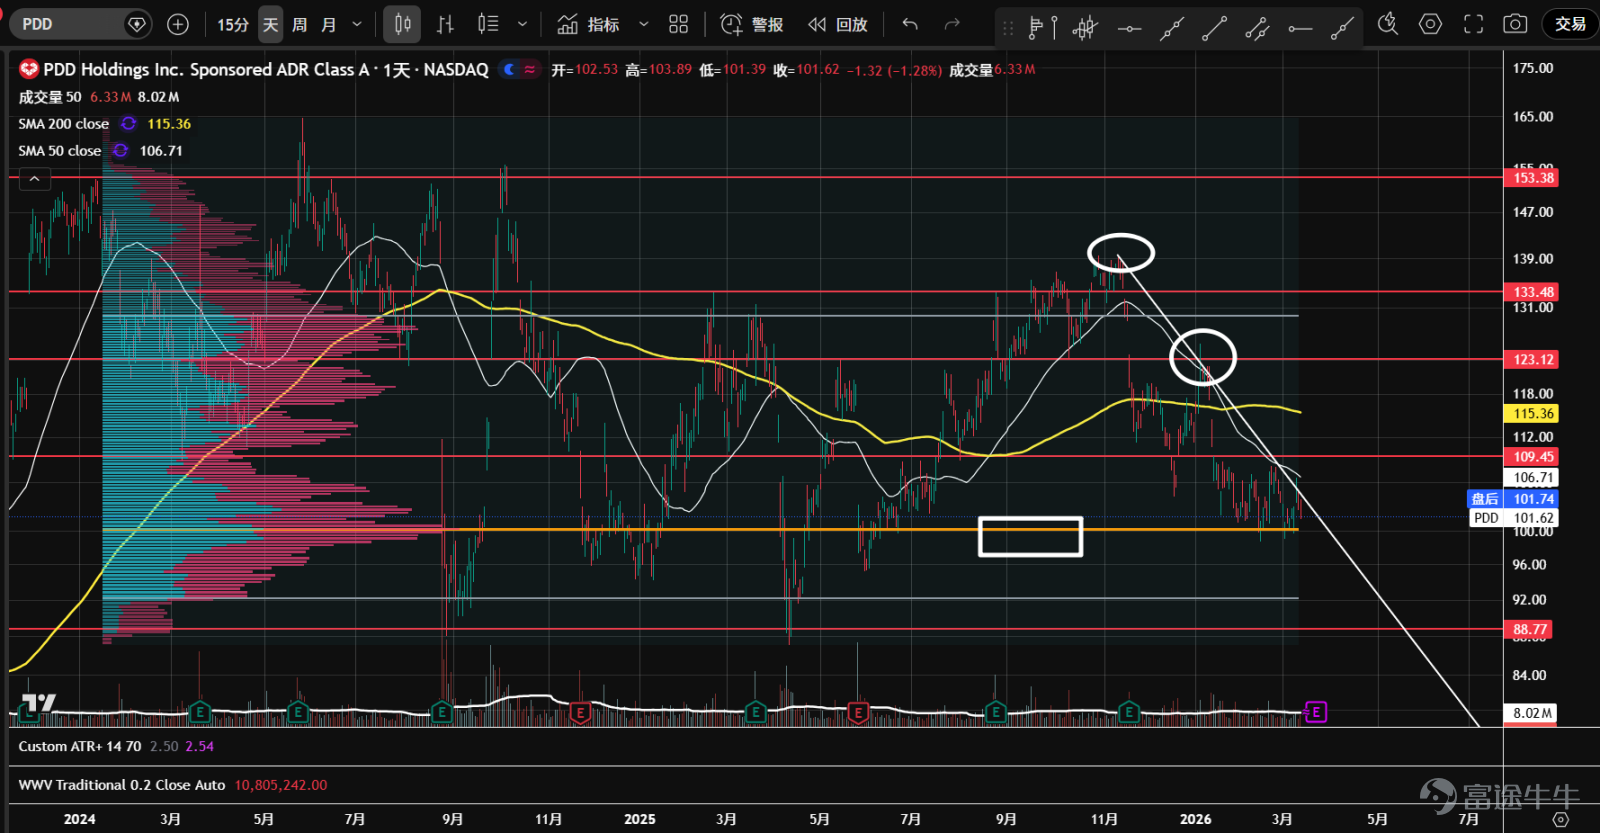Select the horizontal line tool
Screen dimensions: 1600x833
[1129, 28]
